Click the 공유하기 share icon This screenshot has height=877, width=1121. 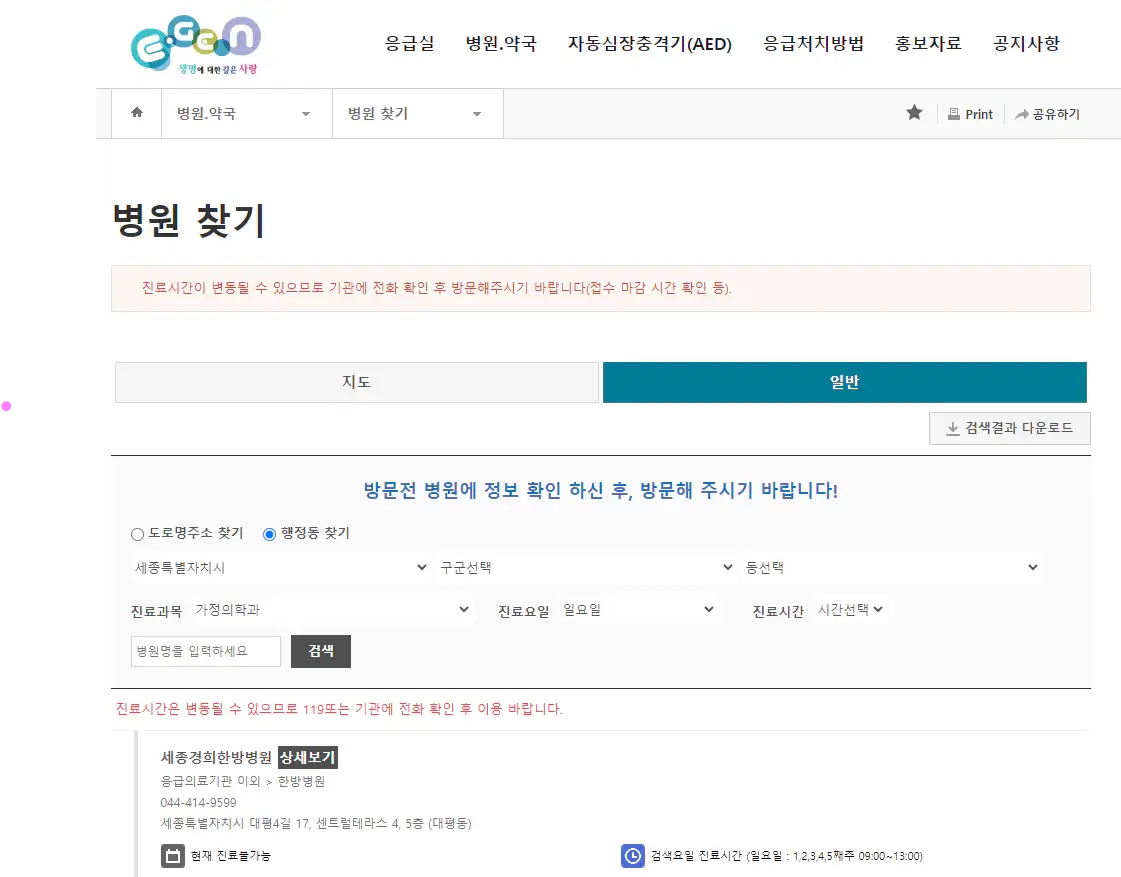[1020, 113]
